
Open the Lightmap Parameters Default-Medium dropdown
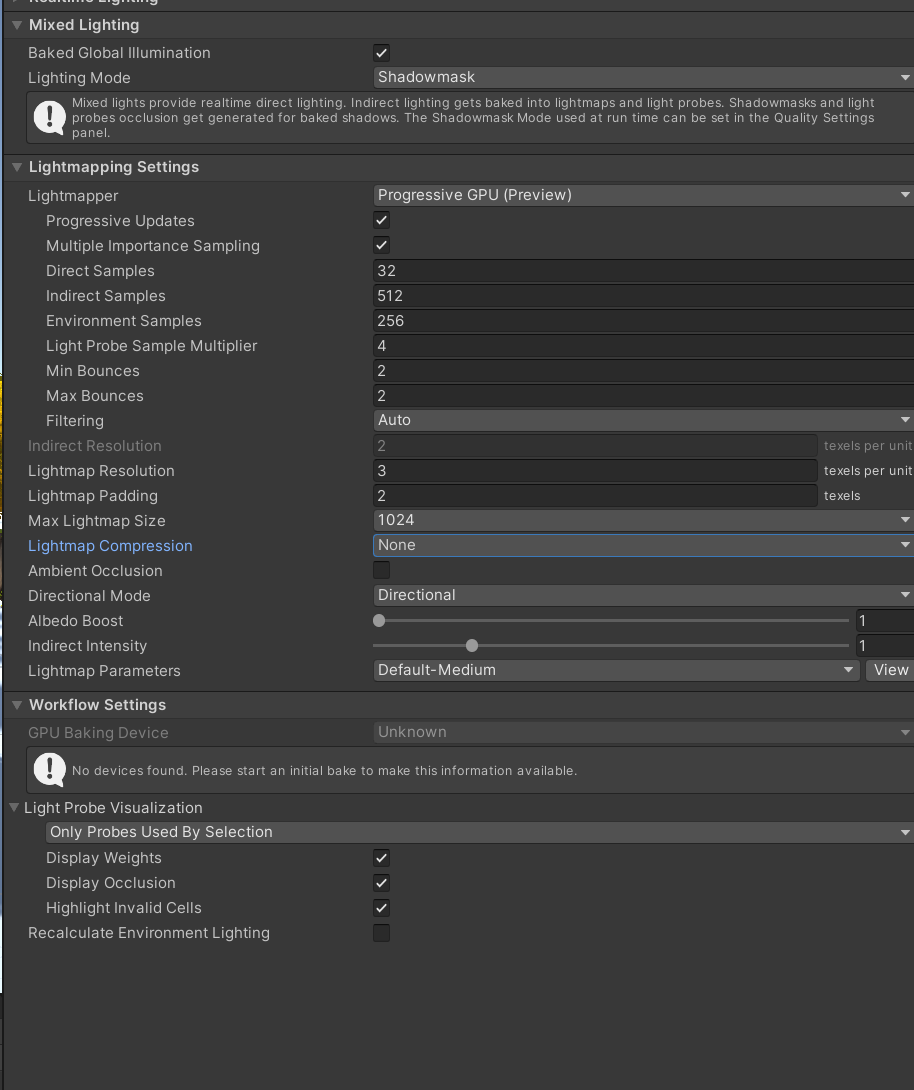616,670
